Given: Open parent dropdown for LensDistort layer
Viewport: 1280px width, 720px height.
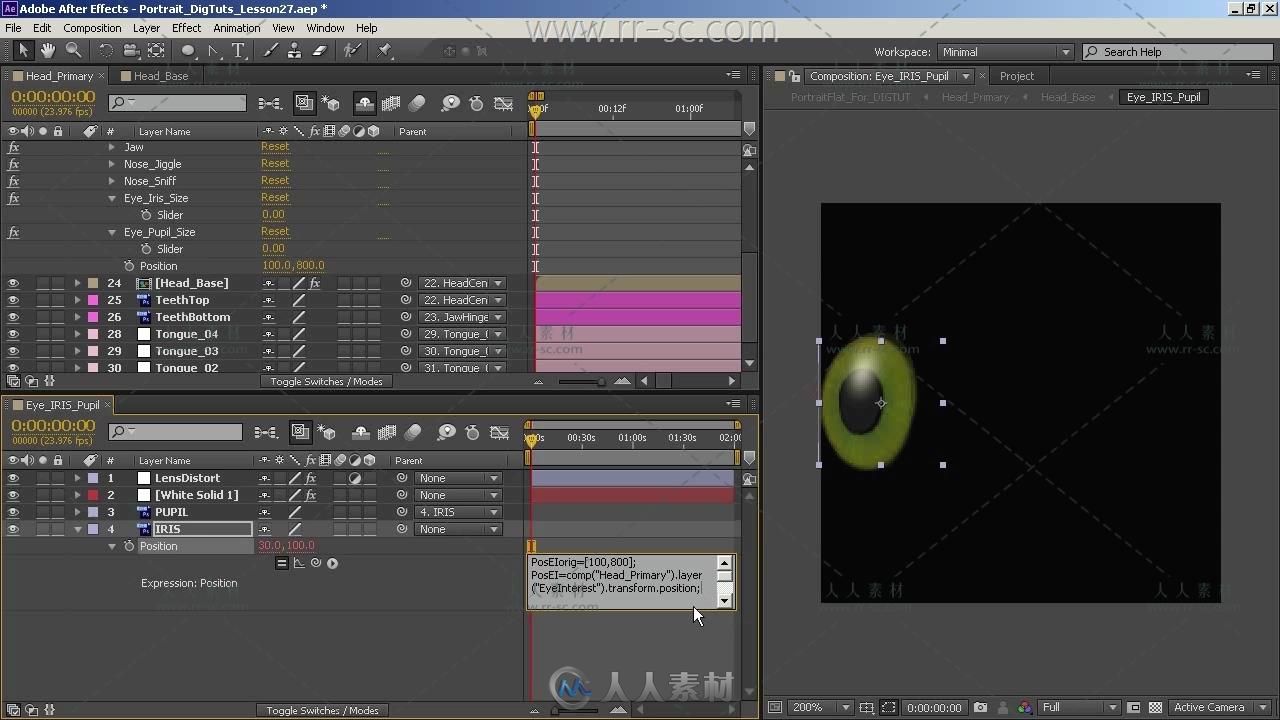Looking at the screenshot, I should [x=459, y=478].
